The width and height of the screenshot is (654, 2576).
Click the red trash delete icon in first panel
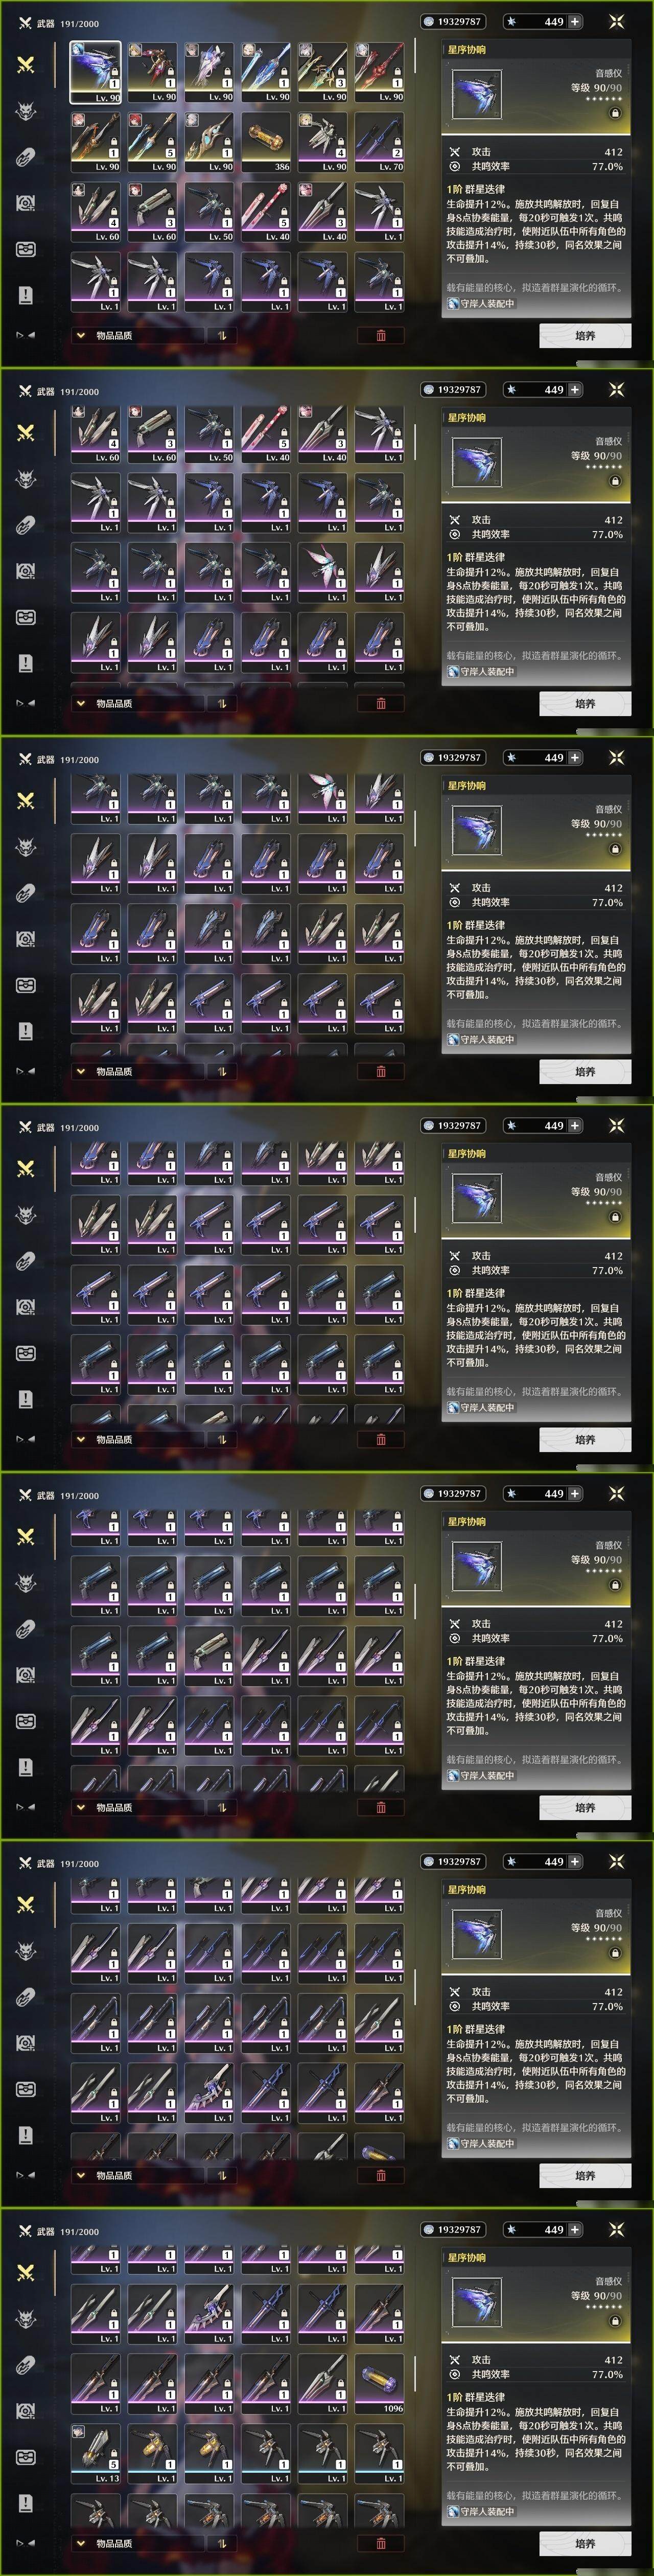pyautogui.click(x=381, y=336)
